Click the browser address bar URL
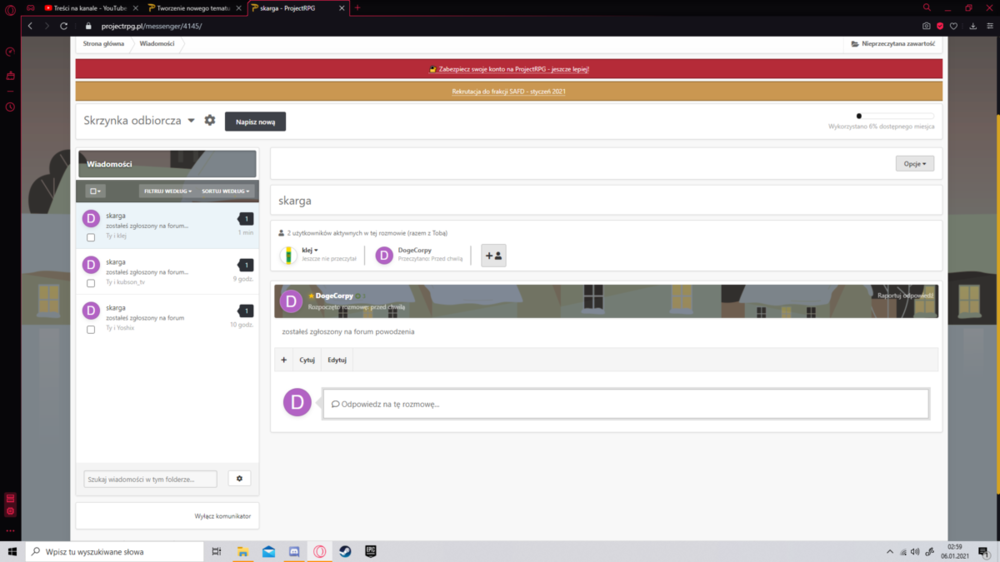The width and height of the screenshot is (1000, 562). [x=152, y=26]
